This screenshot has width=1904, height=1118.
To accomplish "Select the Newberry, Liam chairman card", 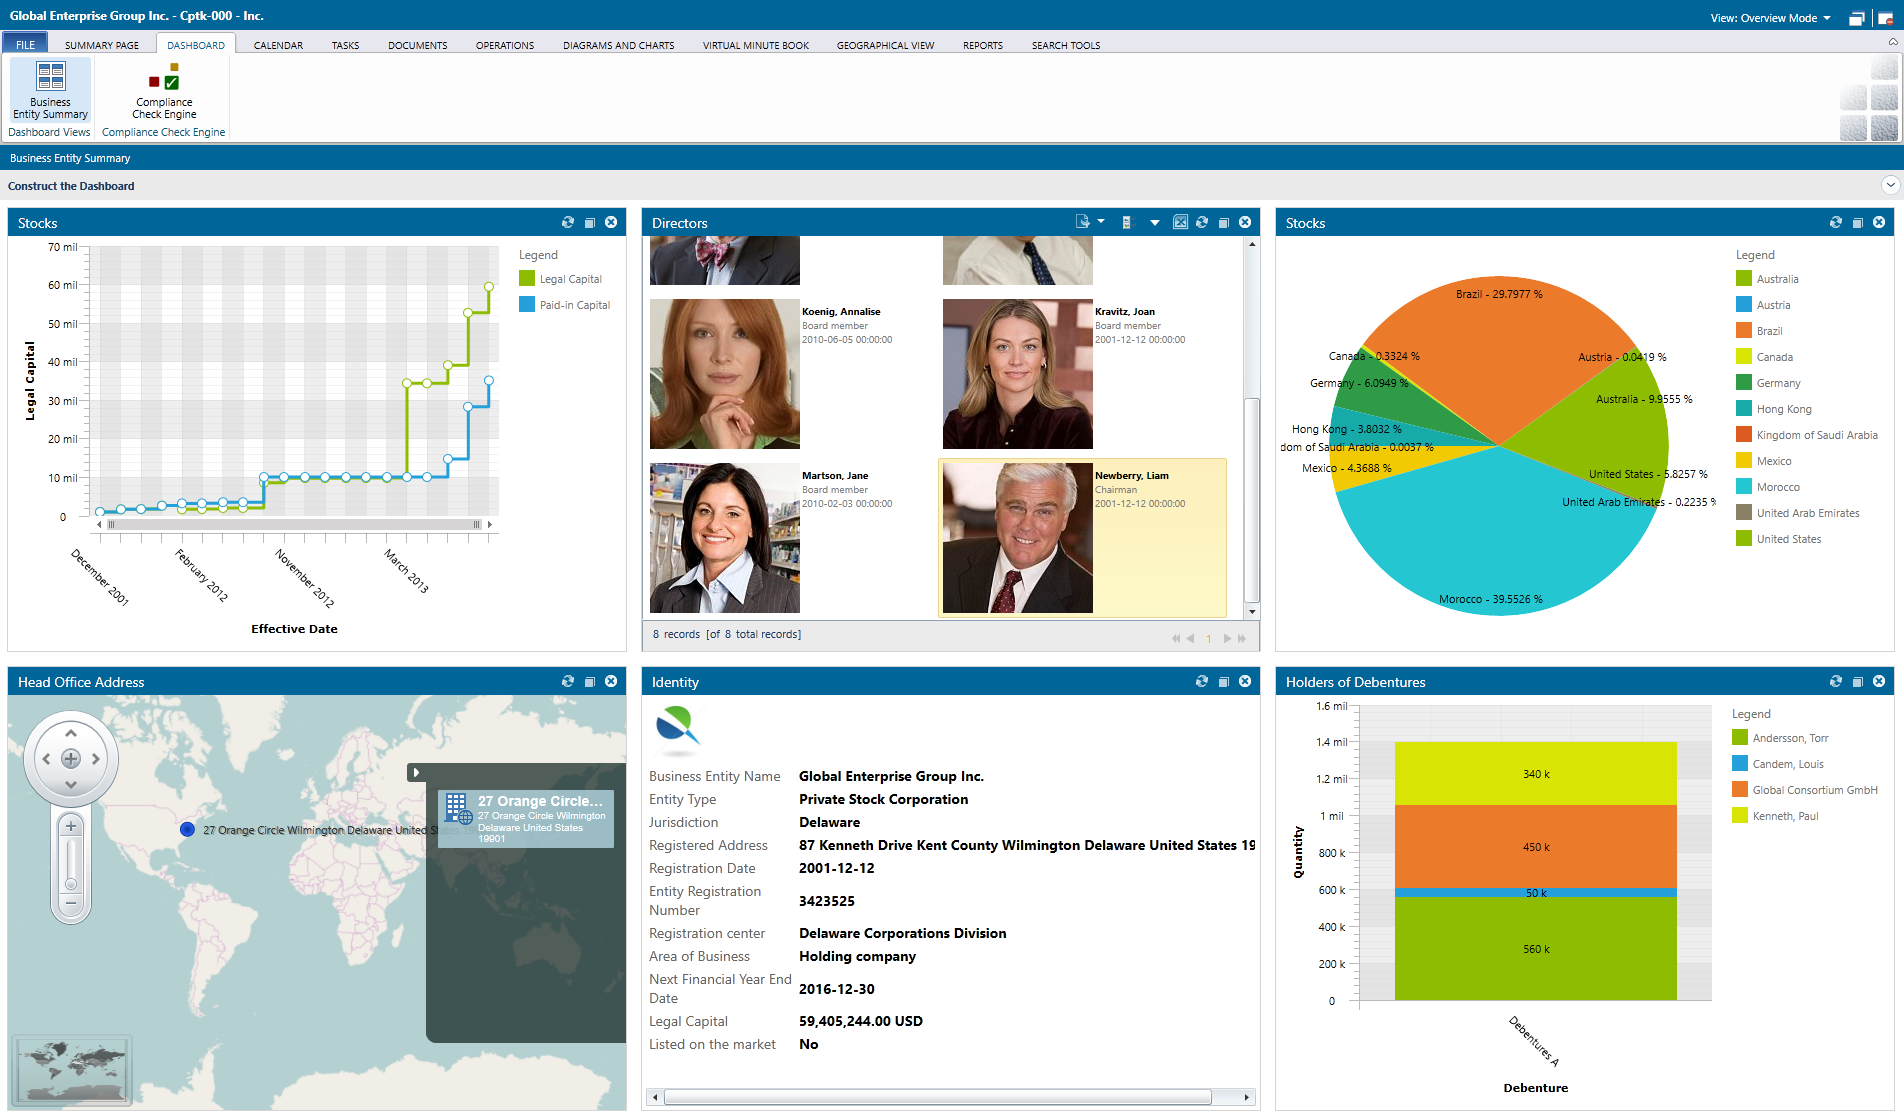I will point(1082,538).
